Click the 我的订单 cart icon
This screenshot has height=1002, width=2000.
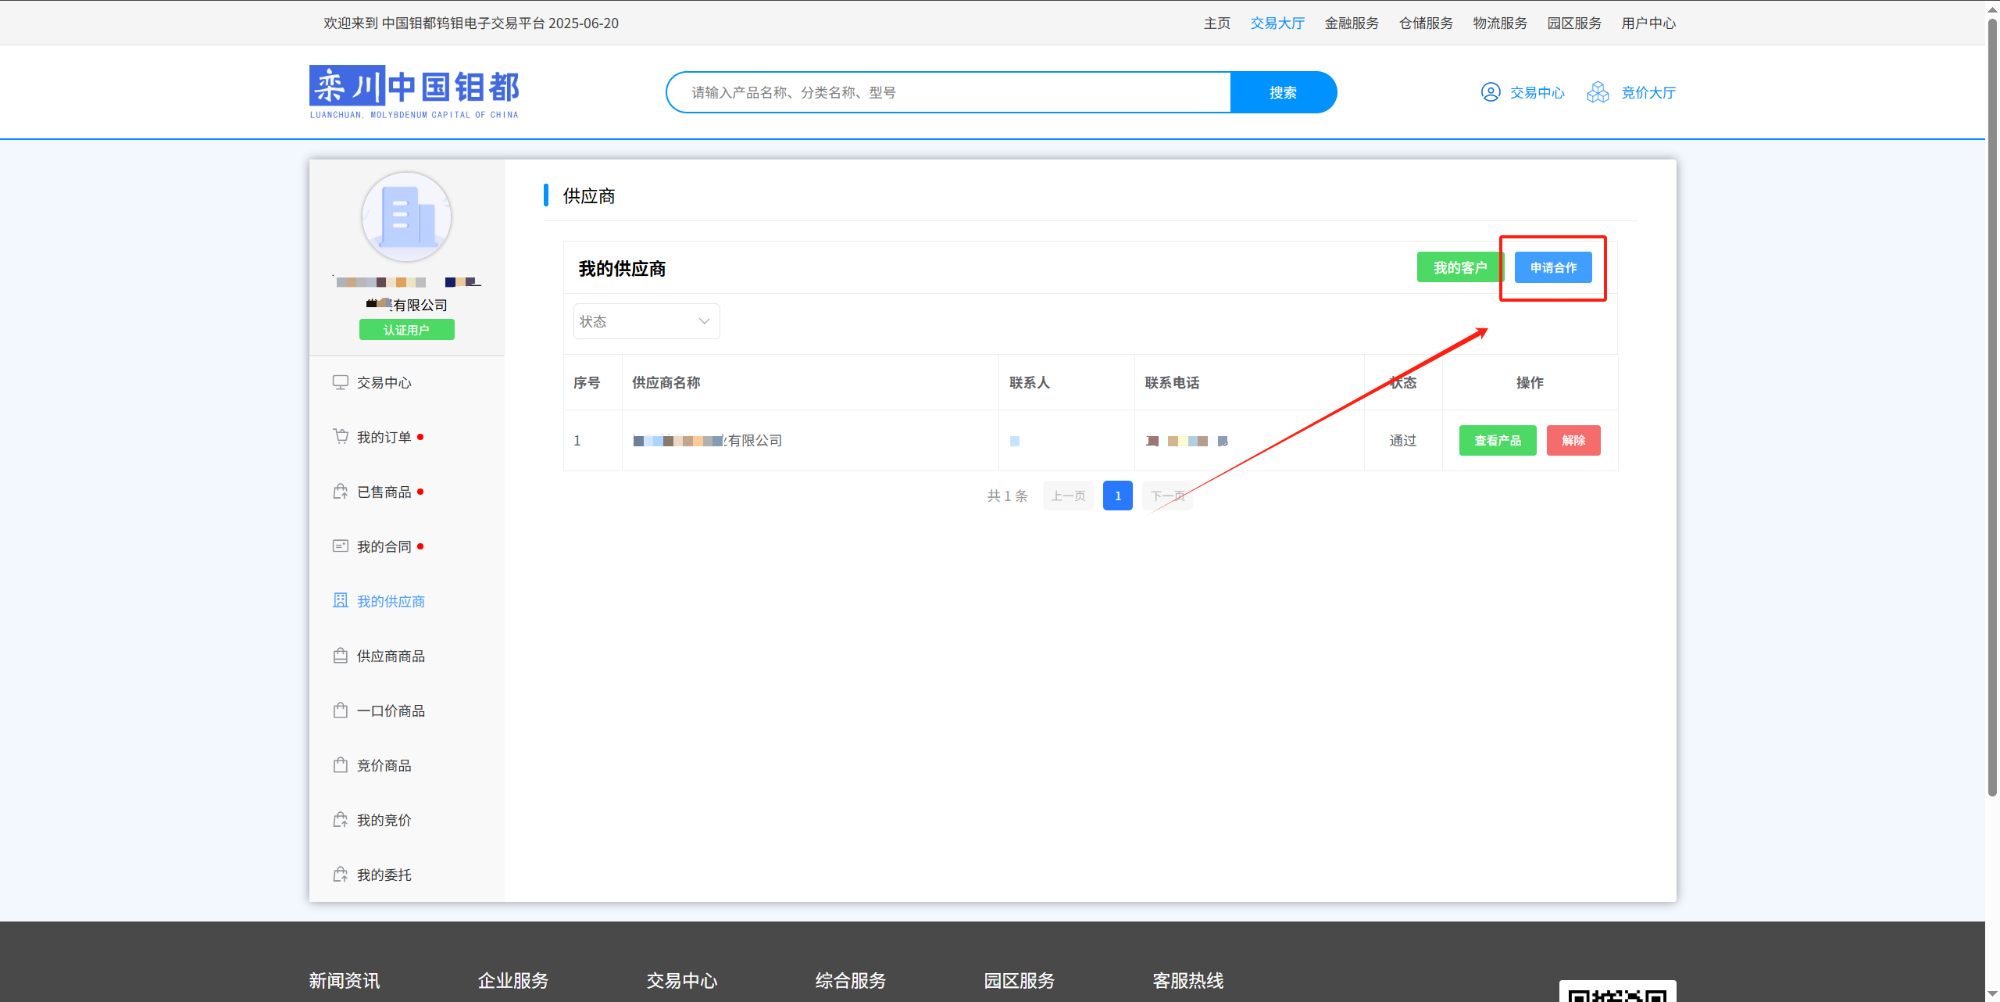coord(340,437)
